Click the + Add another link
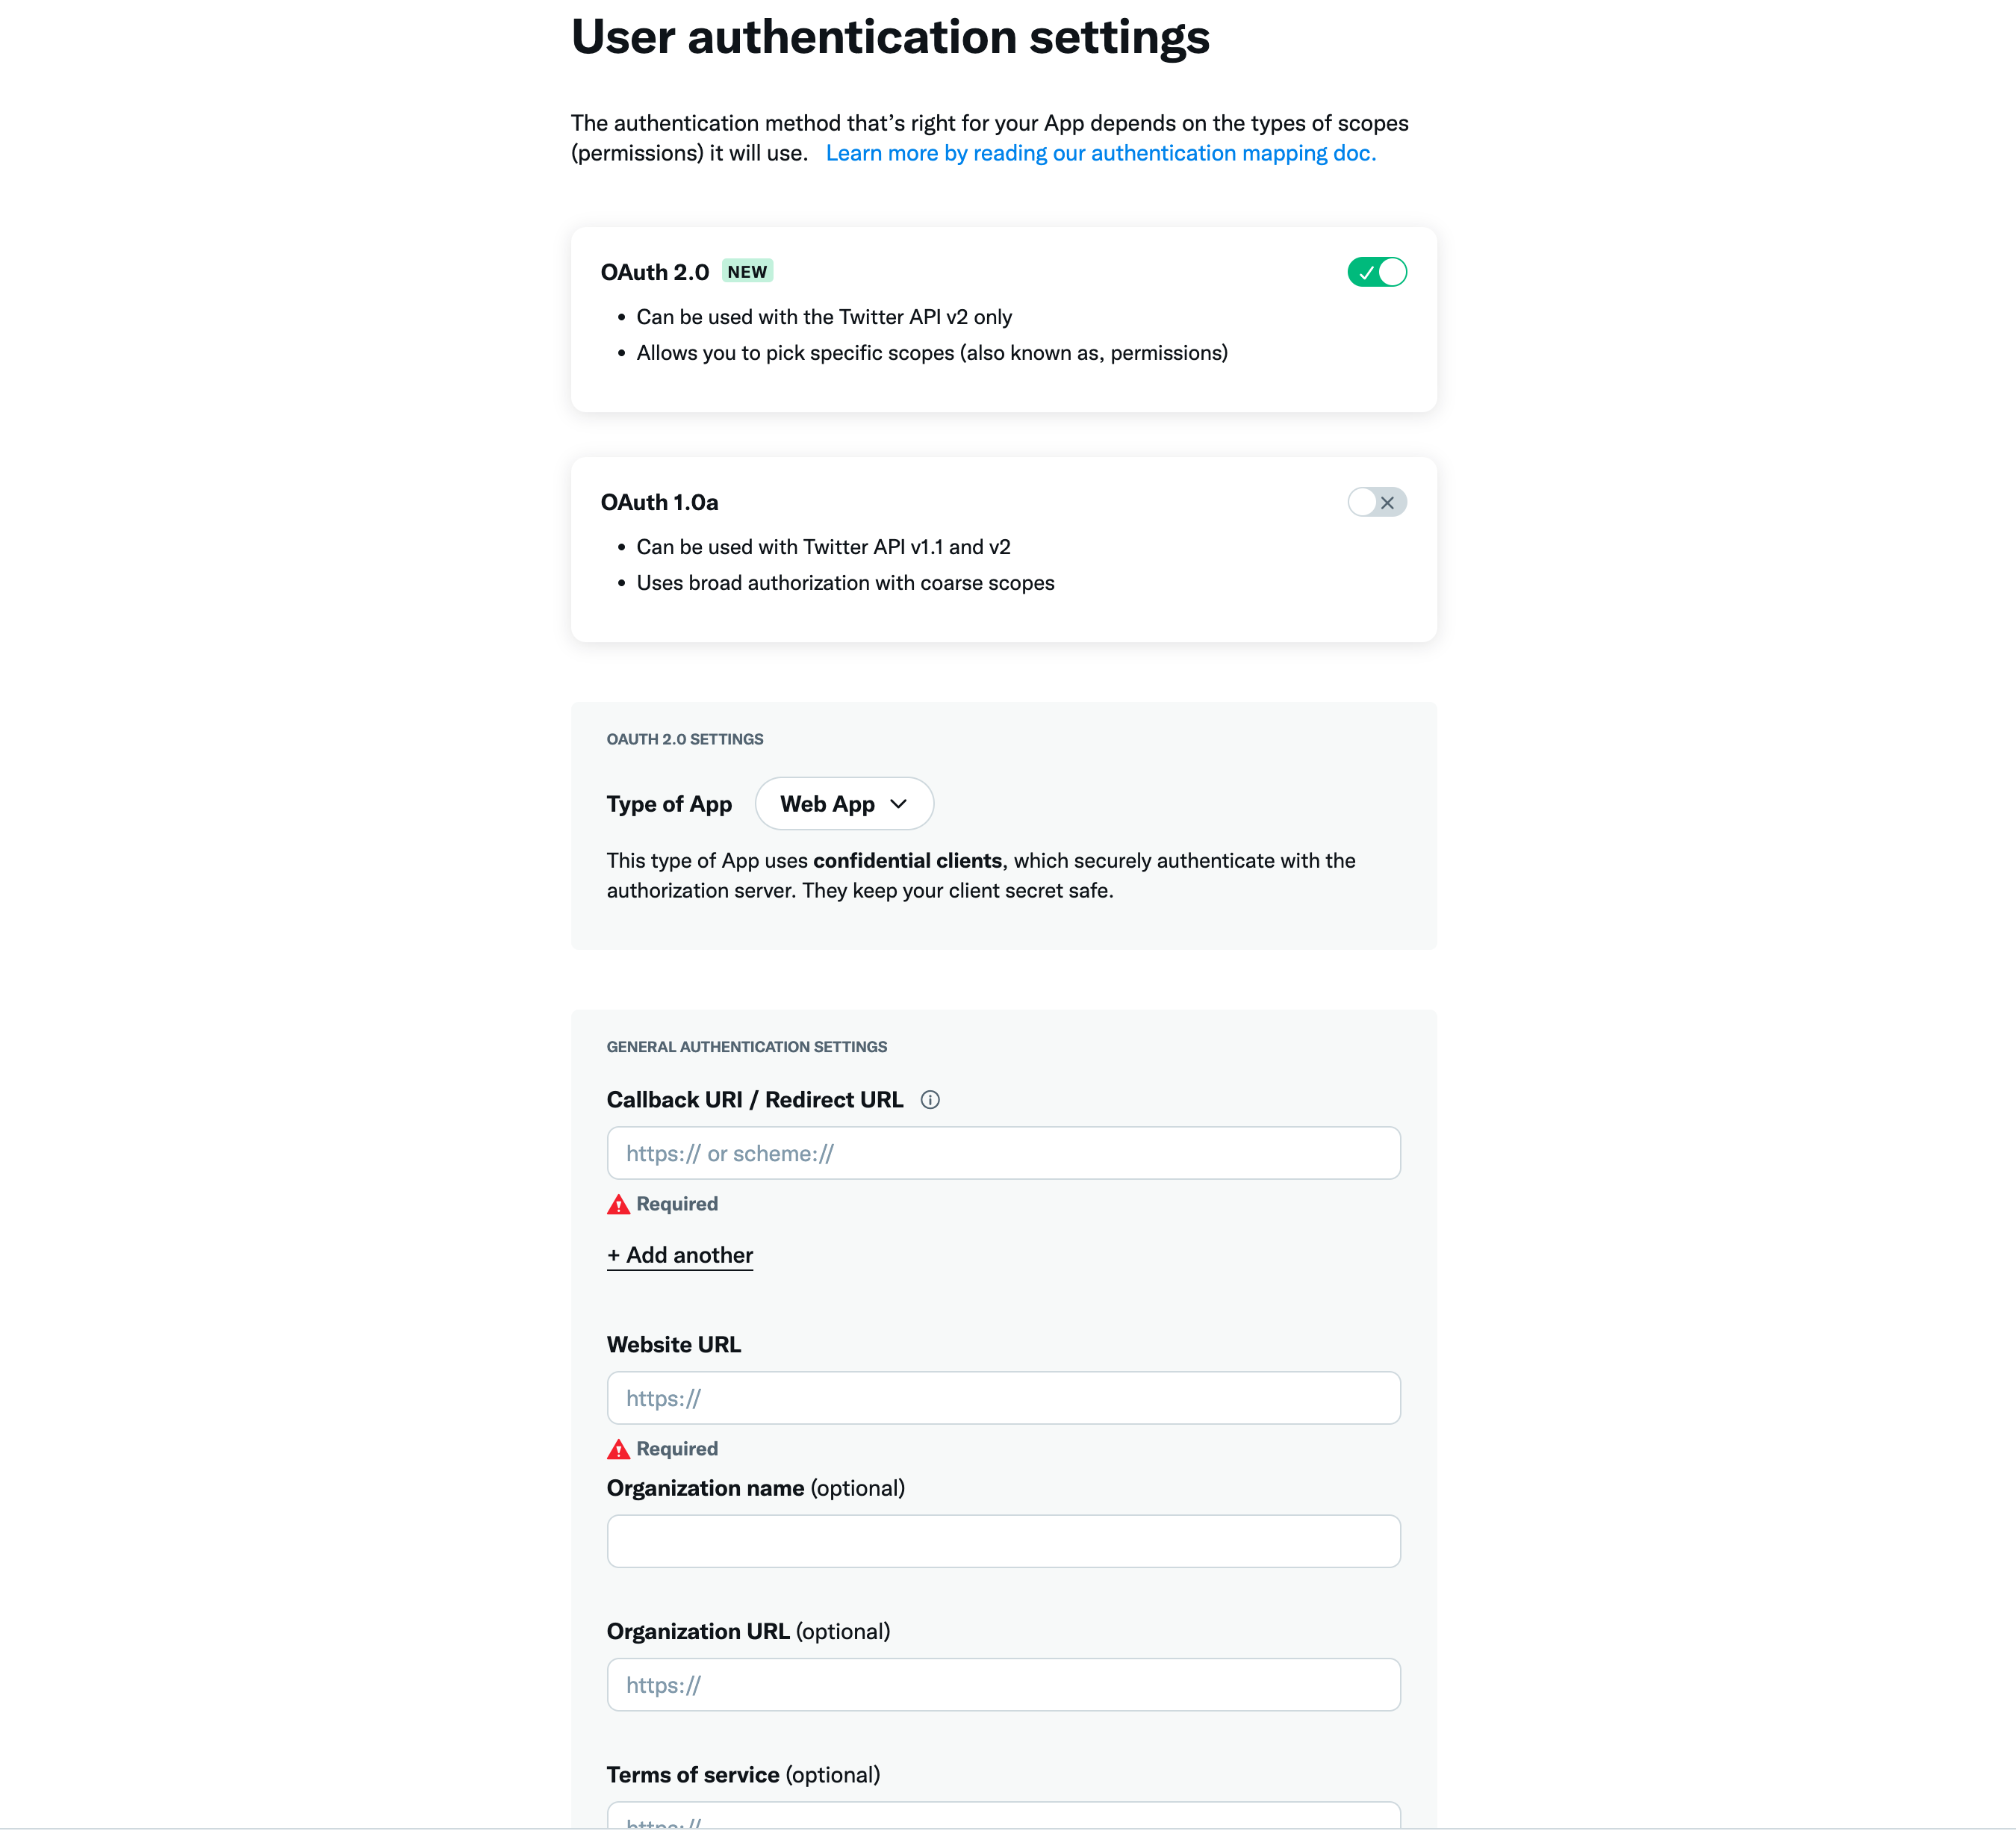The image size is (2016, 1834). pyautogui.click(x=680, y=1256)
